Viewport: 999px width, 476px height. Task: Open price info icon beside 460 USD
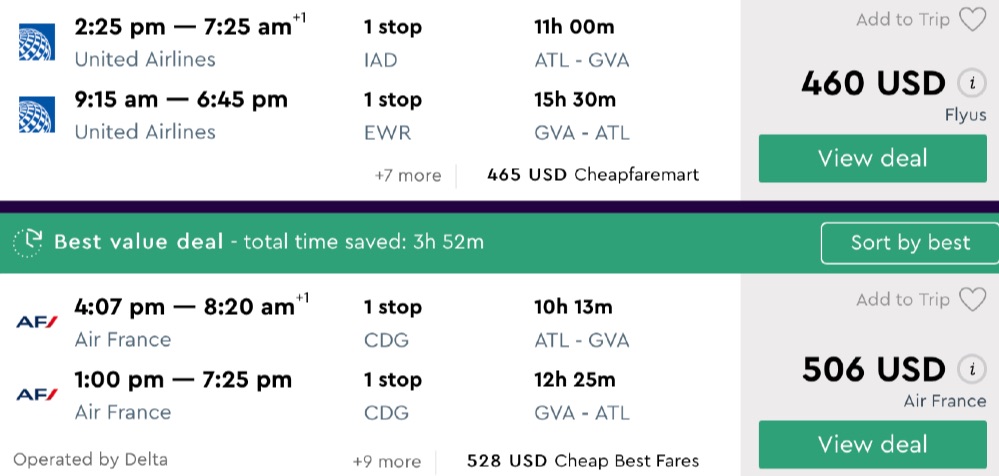(967, 83)
